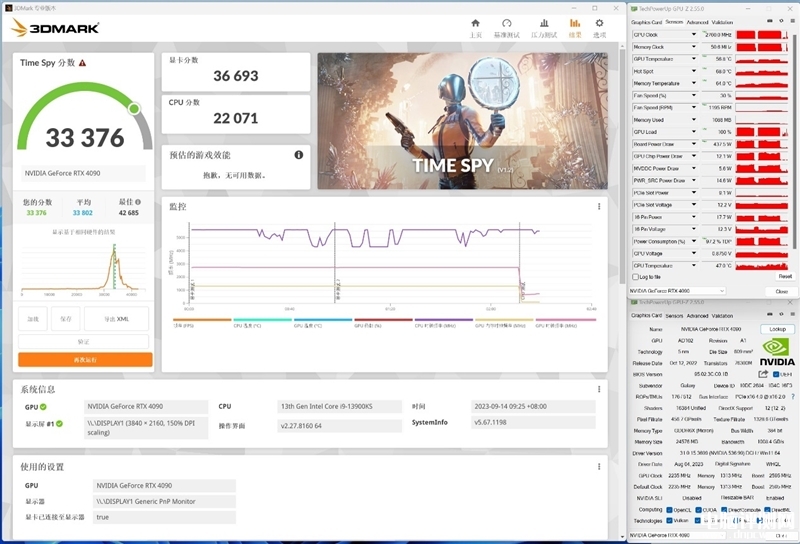Viewport: 800px width, 544px height.
Task: Click GPU-Z Sensors window screenshot camera icon
Action: (x=770, y=21)
